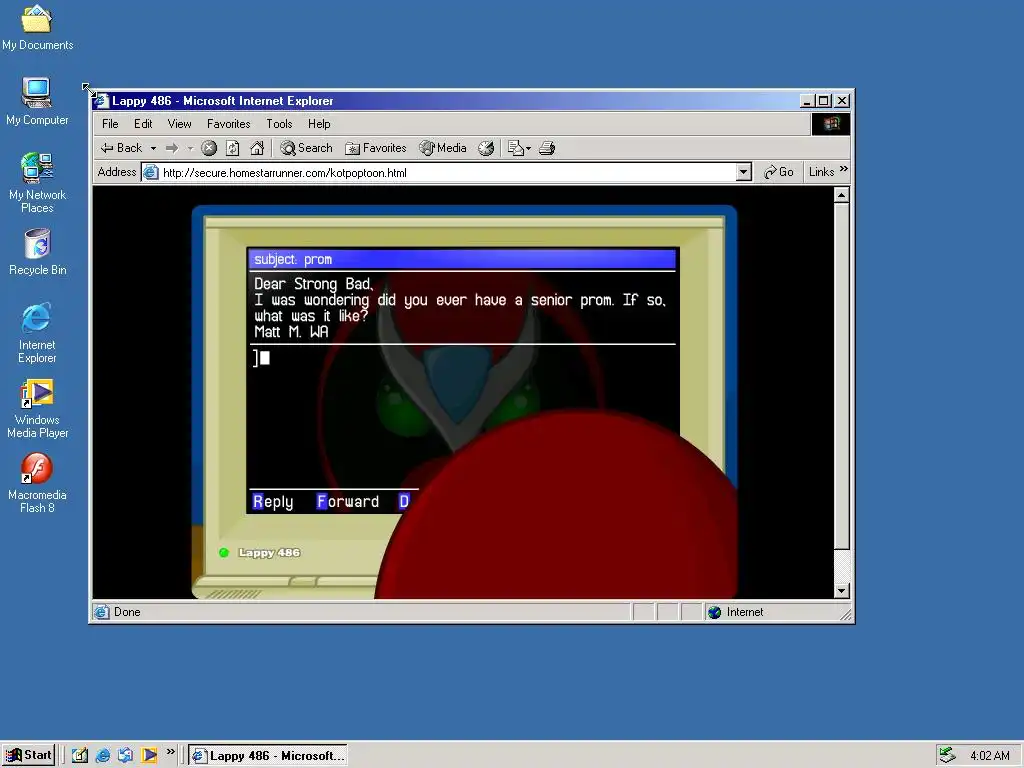Open the Help menu
The width and height of the screenshot is (1024, 768).
click(x=319, y=124)
